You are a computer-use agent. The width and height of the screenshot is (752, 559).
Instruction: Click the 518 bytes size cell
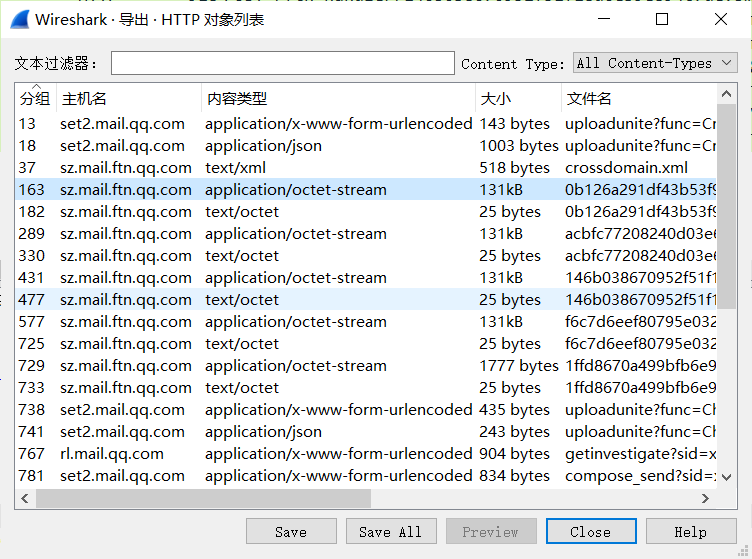click(x=514, y=168)
